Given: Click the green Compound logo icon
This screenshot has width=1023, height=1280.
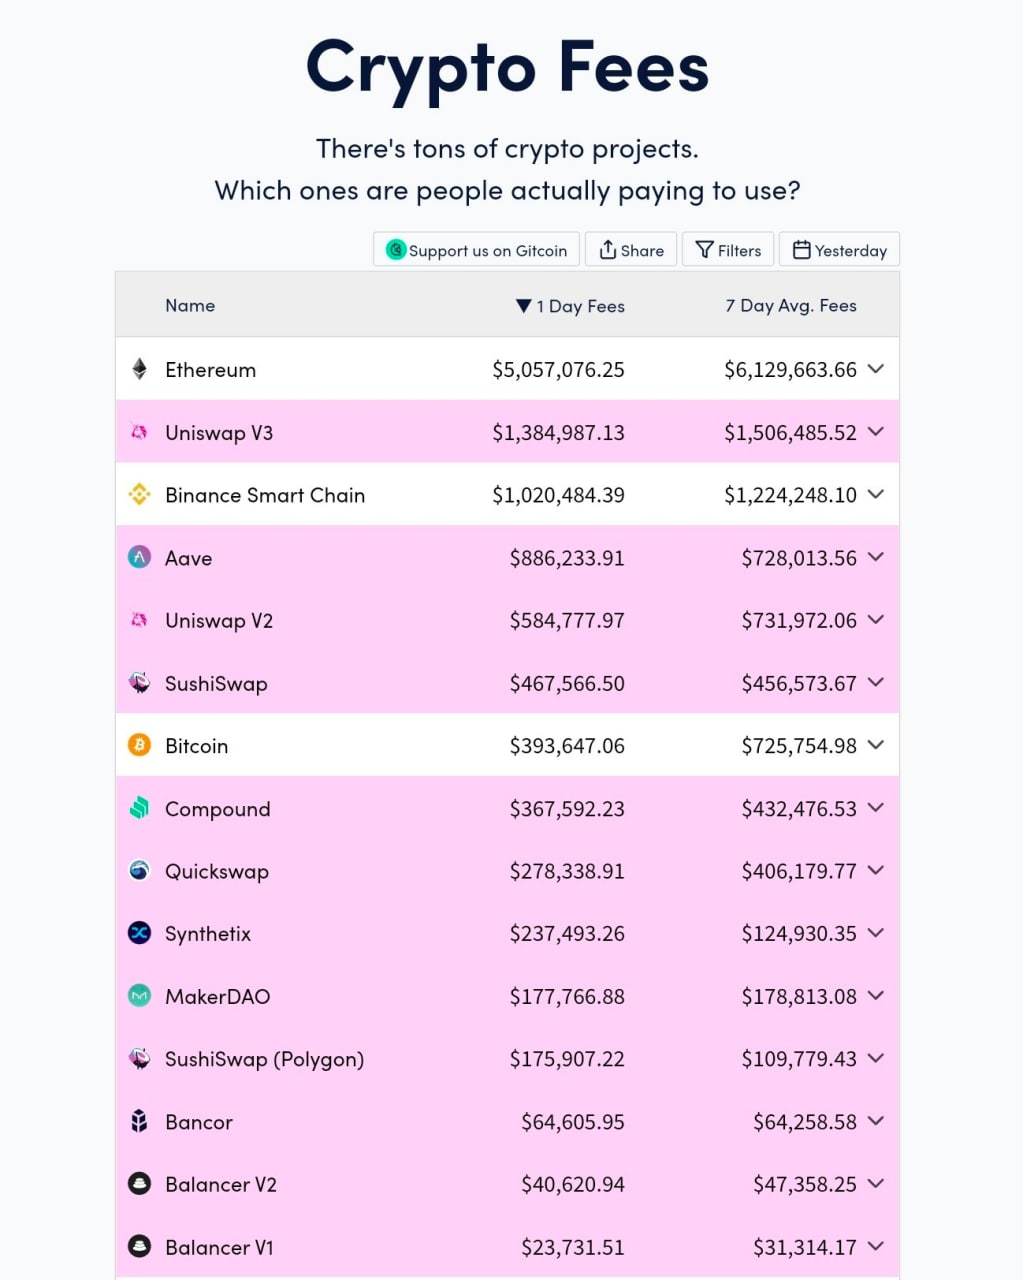Looking at the screenshot, I should 140,808.
